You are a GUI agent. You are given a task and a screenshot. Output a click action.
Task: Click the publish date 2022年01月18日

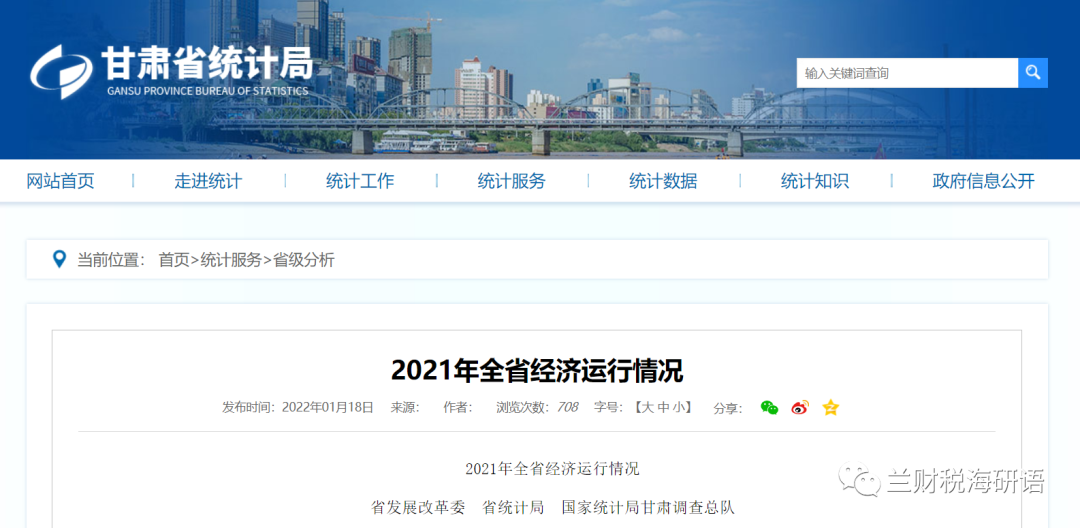328,408
